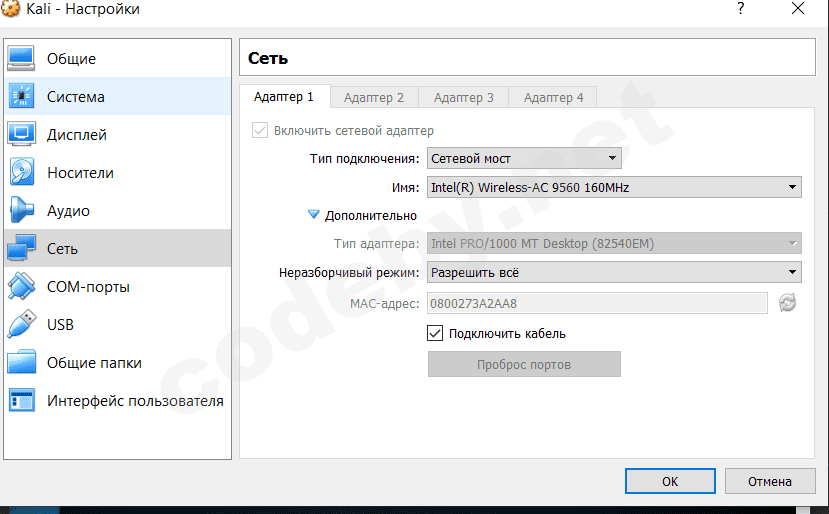Toggle the Включить сетевой адаптер checkbox
Screen dimensions: 829x514
260,130
